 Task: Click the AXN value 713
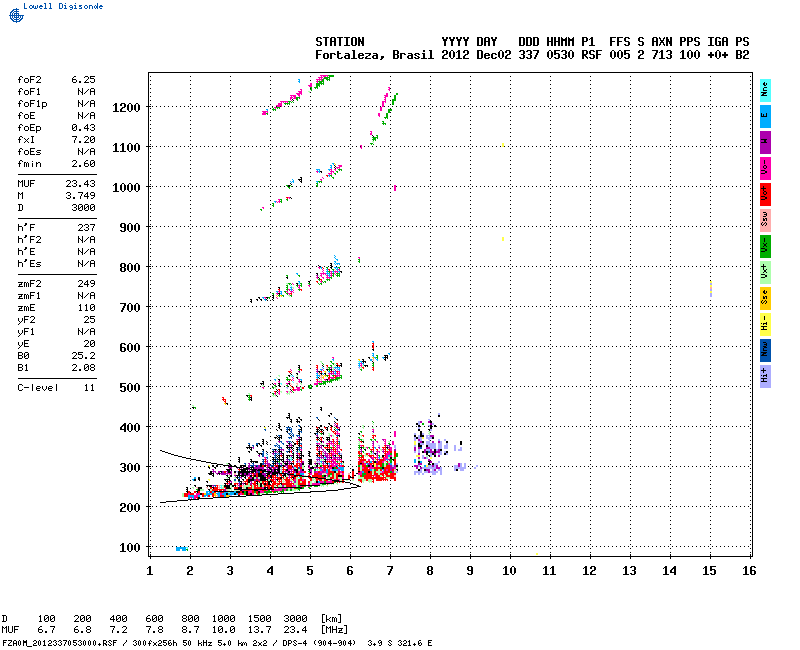point(661,55)
